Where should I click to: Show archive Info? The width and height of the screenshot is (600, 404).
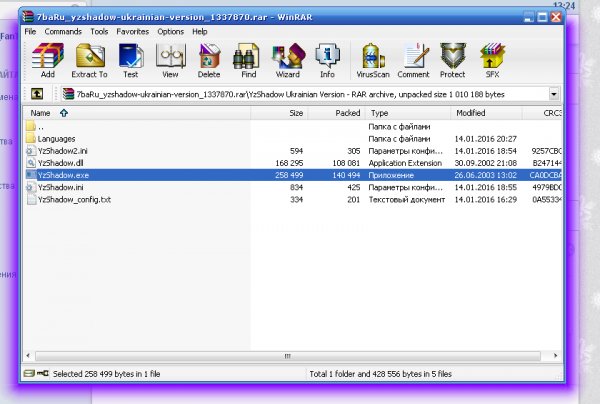[x=327, y=61]
